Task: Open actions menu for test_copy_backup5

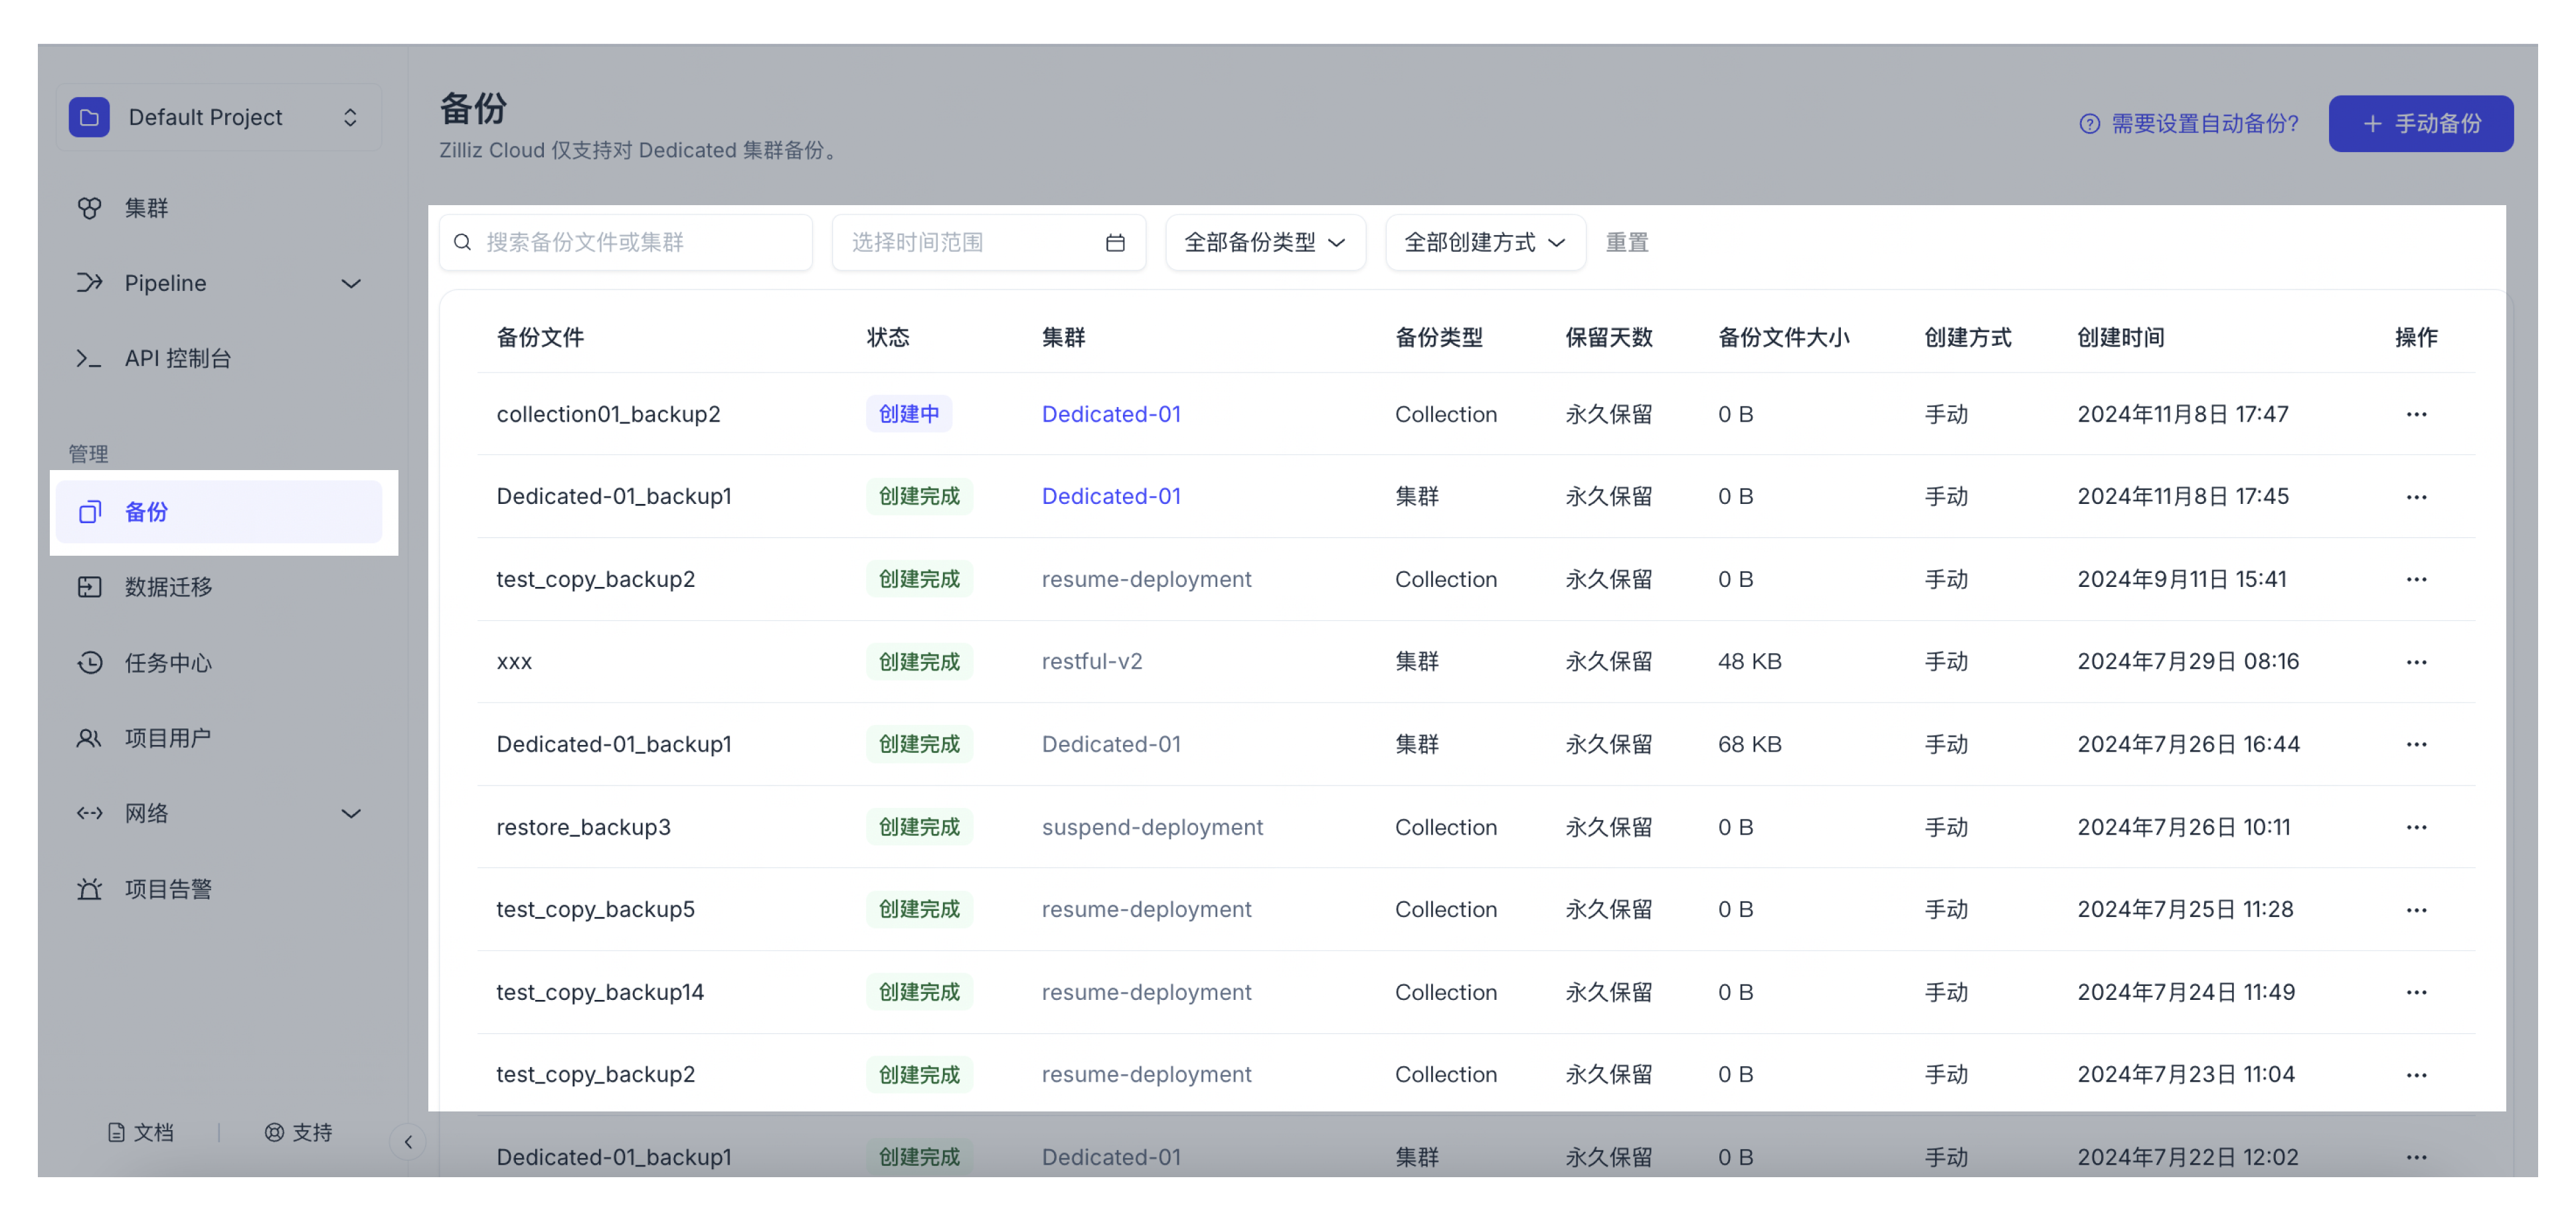Action: [2416, 910]
